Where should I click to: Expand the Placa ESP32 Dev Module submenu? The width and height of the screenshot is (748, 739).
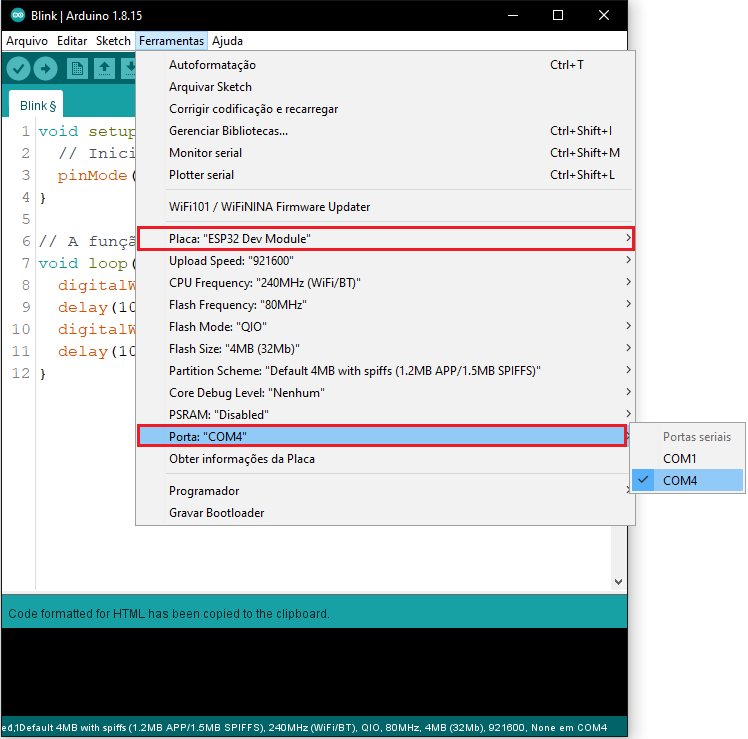click(385, 239)
